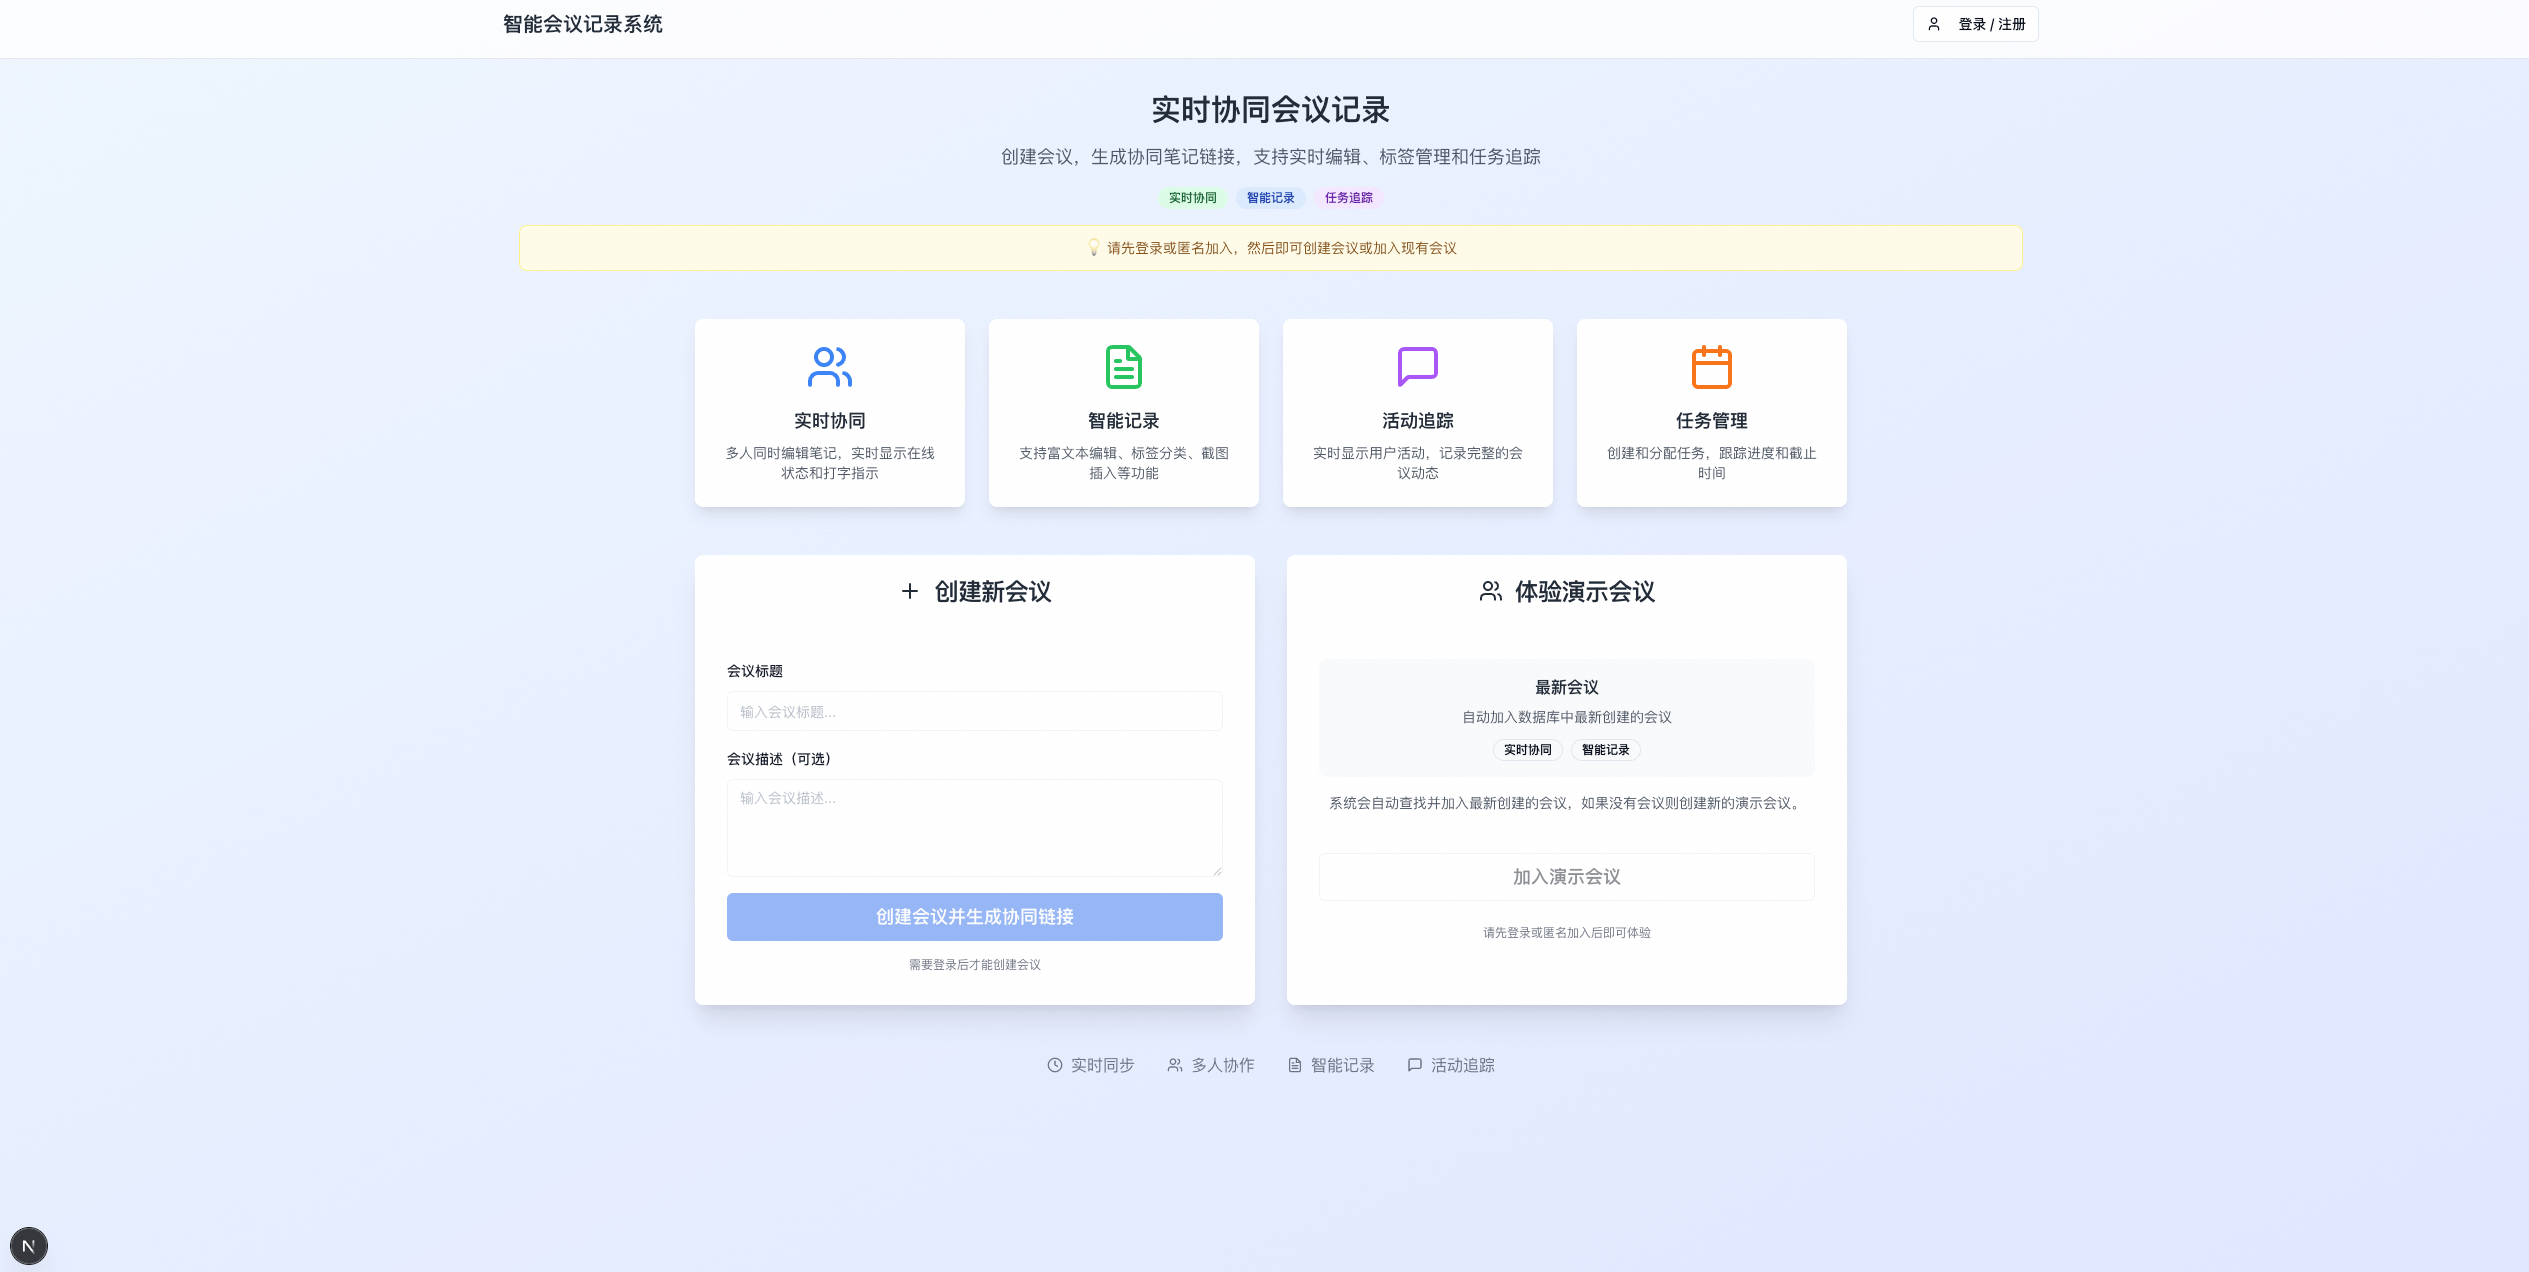Click the footer 多人协作 people icon
2529x1272 pixels.
[1175, 1065]
